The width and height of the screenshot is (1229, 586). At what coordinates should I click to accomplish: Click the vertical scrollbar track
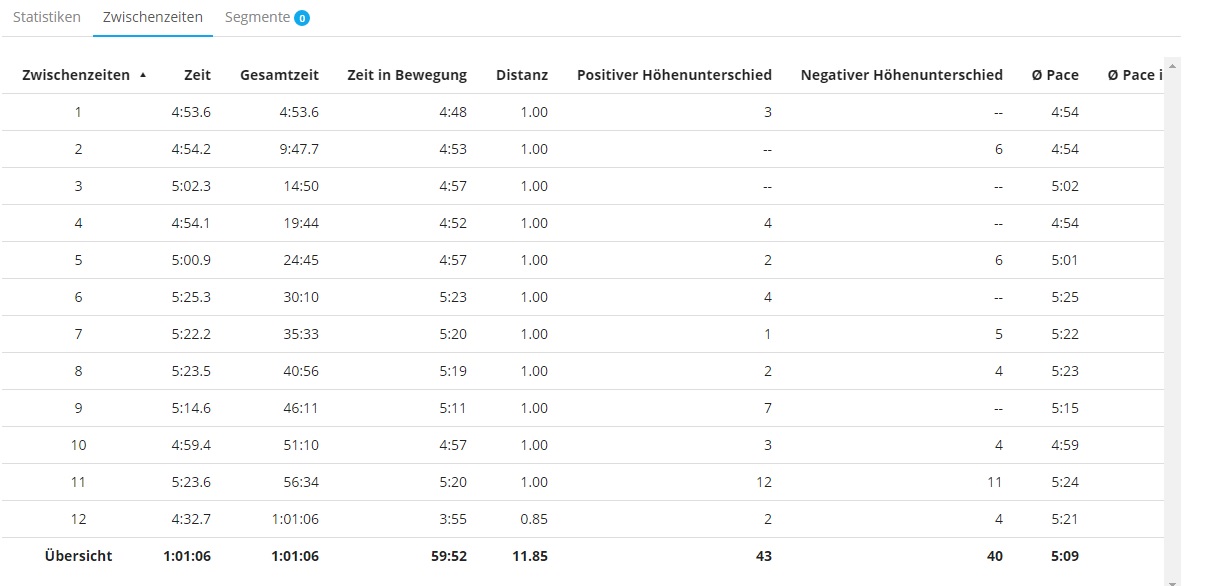pos(1172,320)
